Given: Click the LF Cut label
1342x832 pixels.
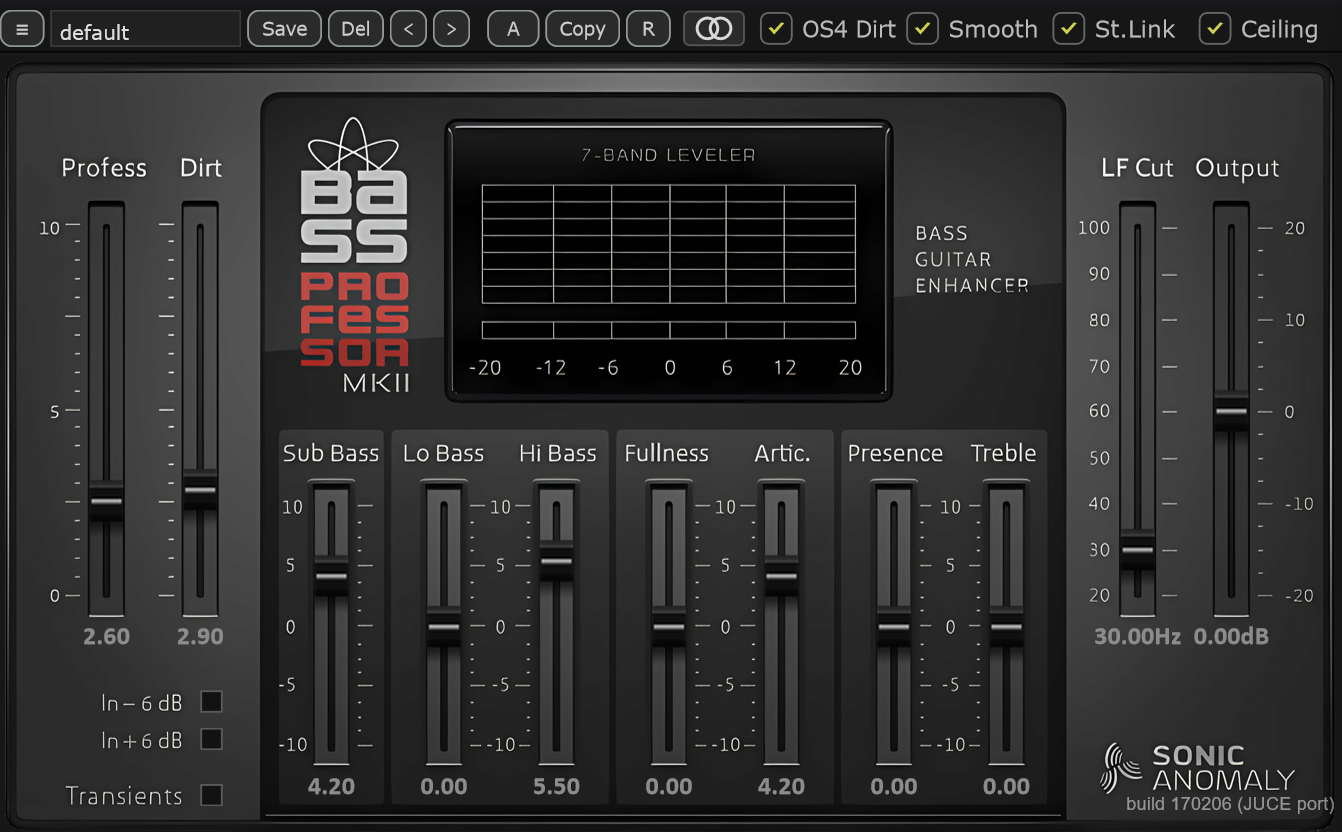Looking at the screenshot, I should click(x=1137, y=168).
